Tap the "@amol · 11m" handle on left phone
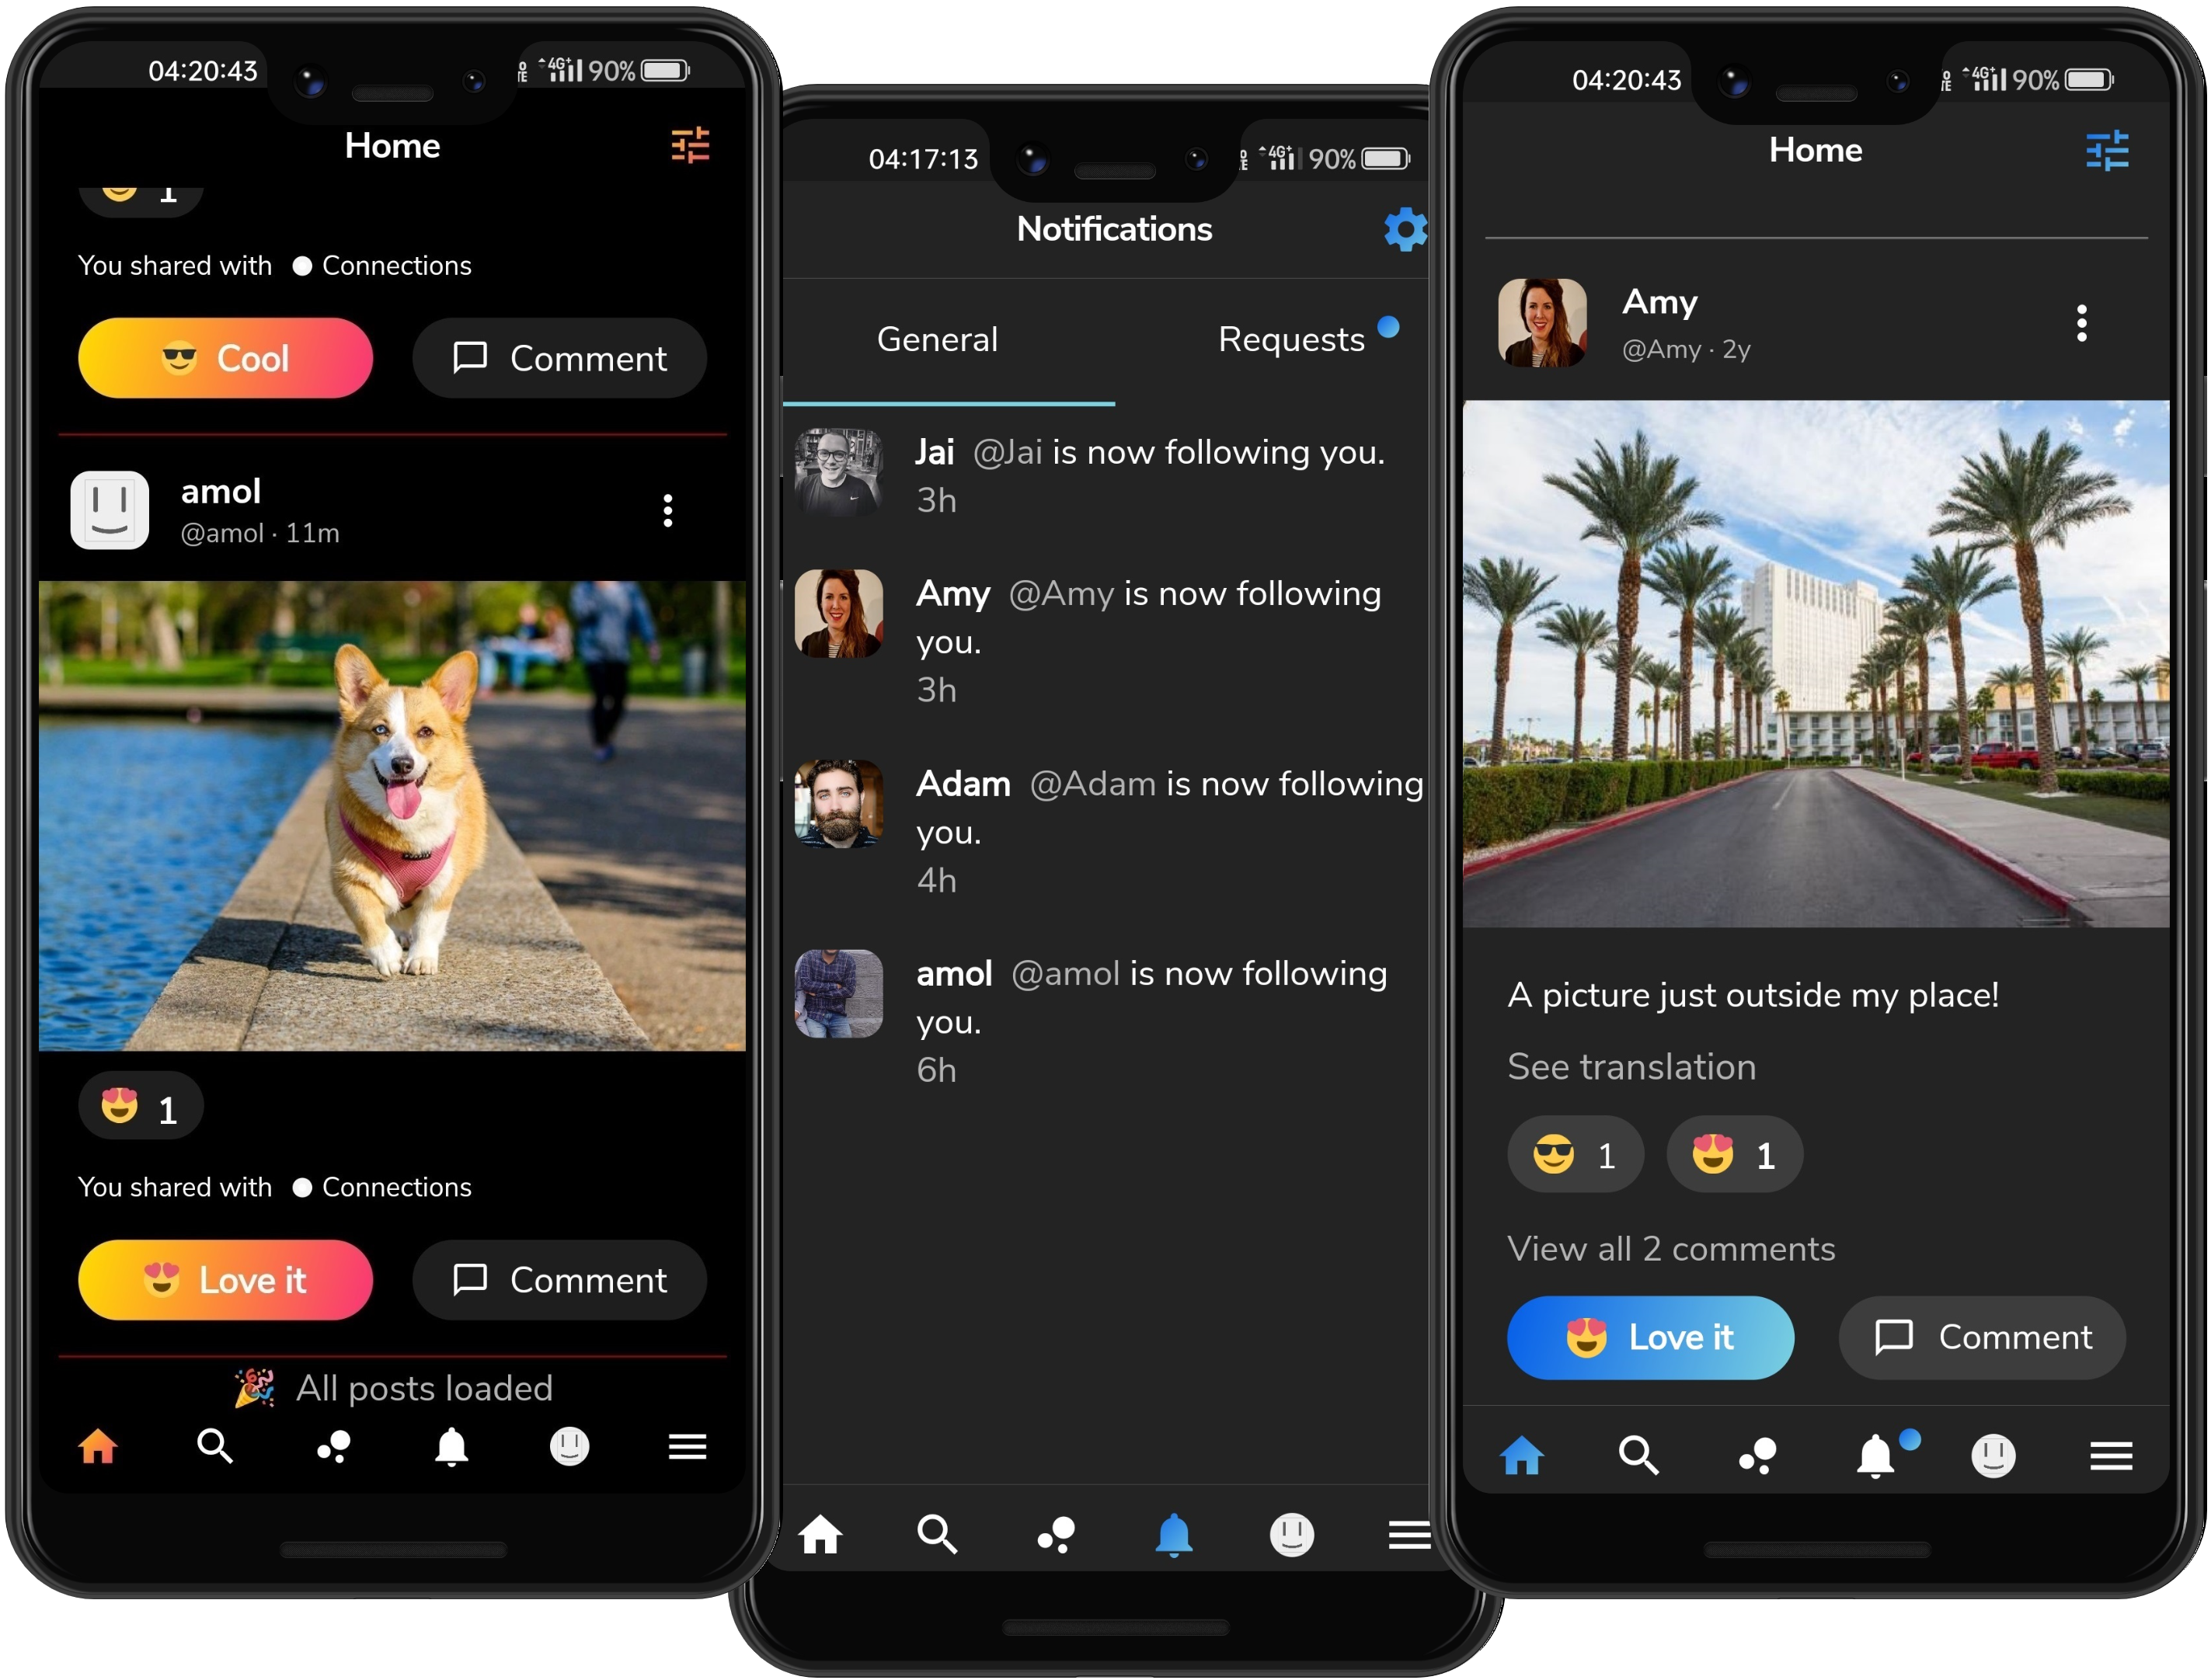The width and height of the screenshot is (2211, 1680). (260, 533)
